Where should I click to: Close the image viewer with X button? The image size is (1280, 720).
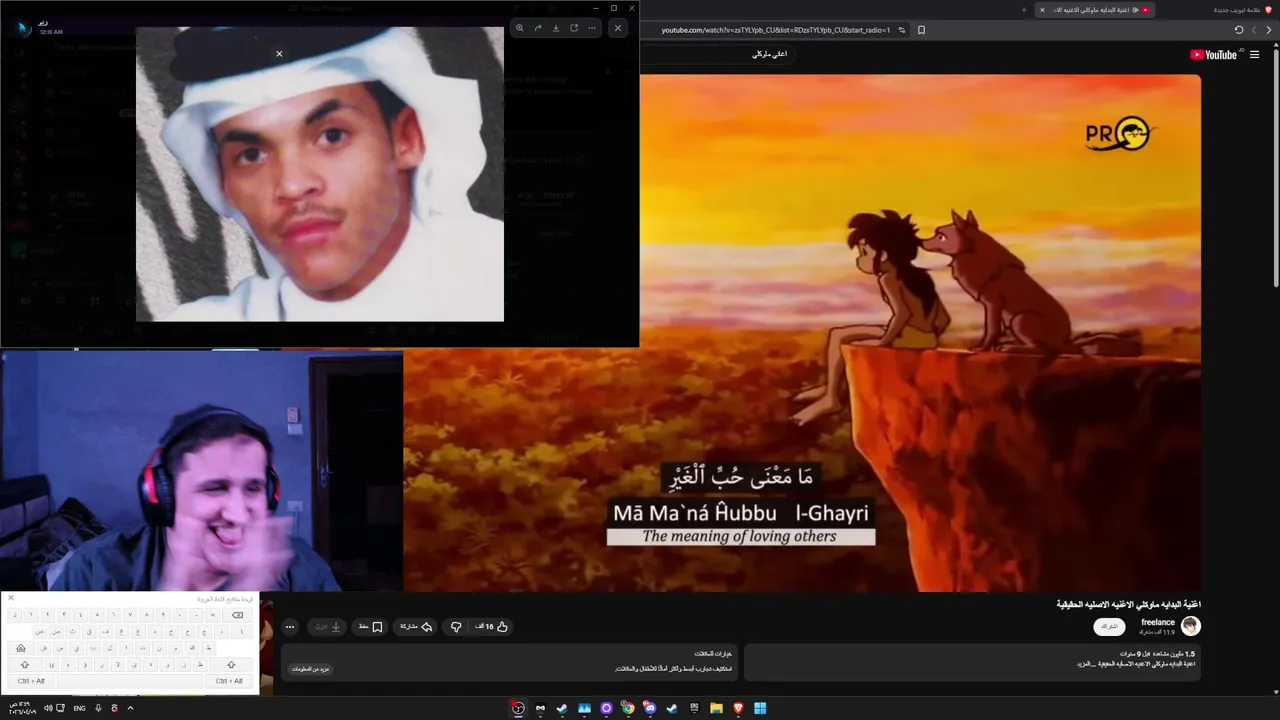coord(618,28)
